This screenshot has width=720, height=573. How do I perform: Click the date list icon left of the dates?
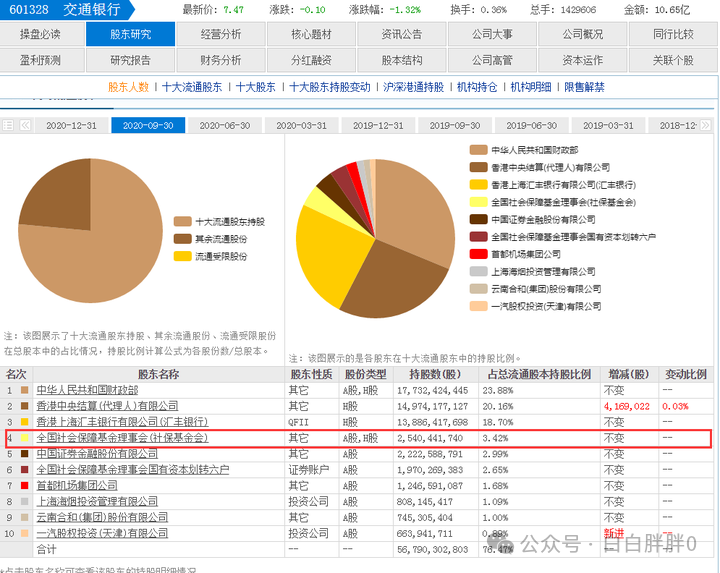tap(8, 125)
